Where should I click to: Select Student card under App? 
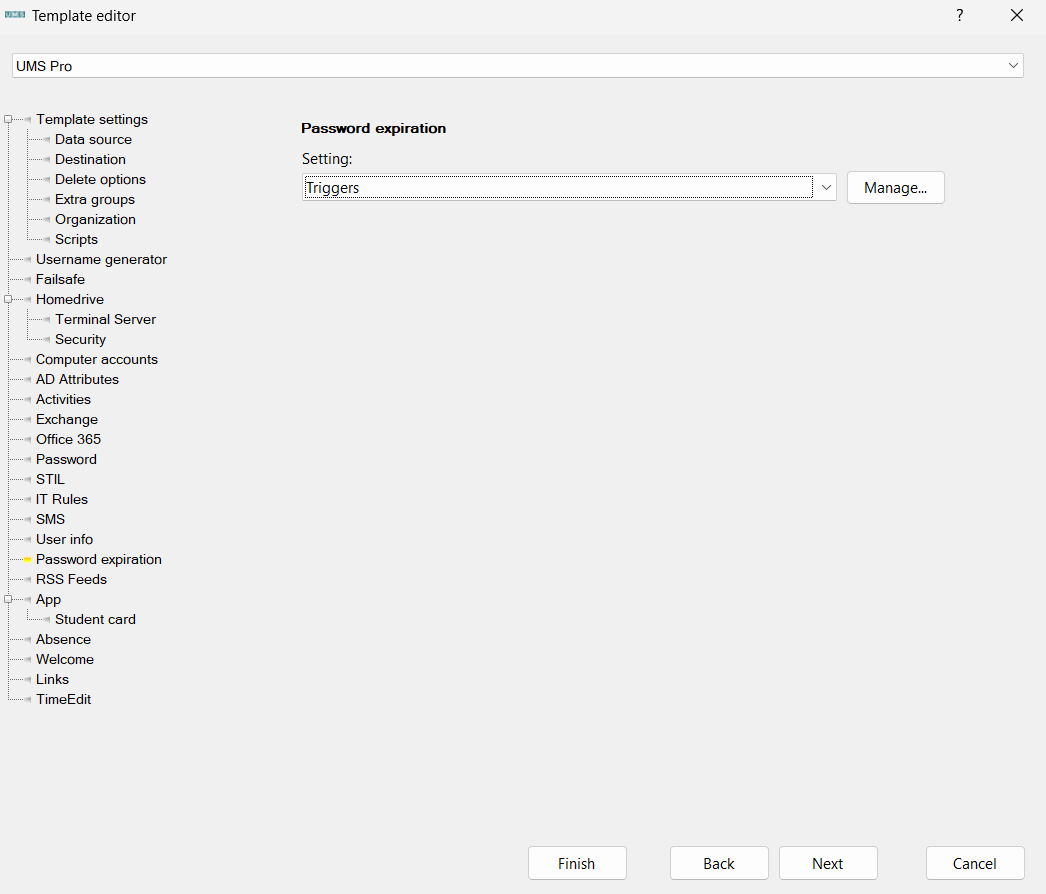95,620
